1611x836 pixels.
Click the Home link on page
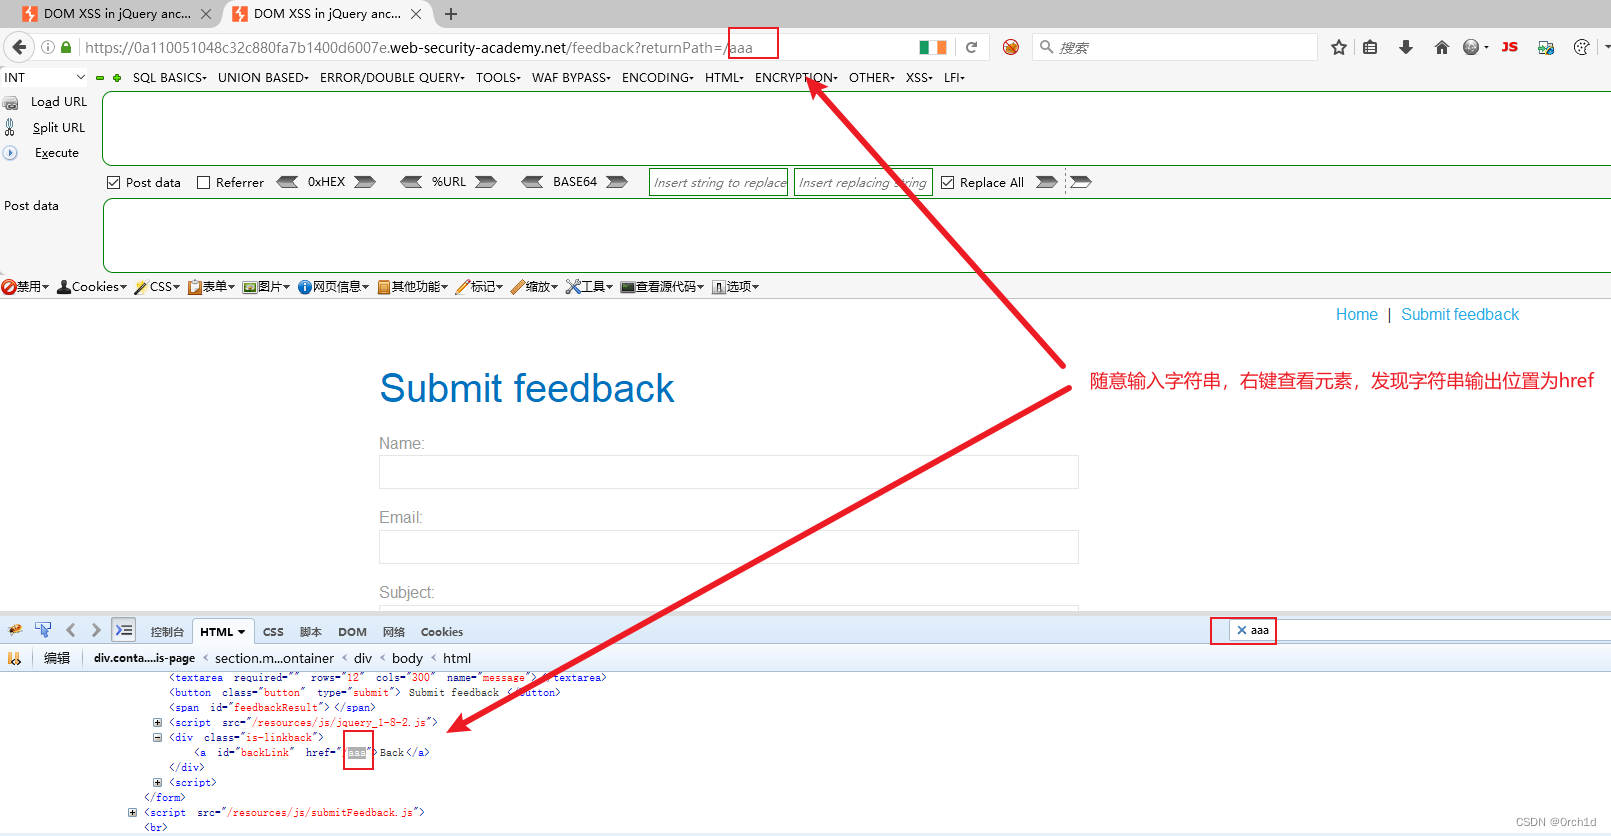coord(1357,314)
